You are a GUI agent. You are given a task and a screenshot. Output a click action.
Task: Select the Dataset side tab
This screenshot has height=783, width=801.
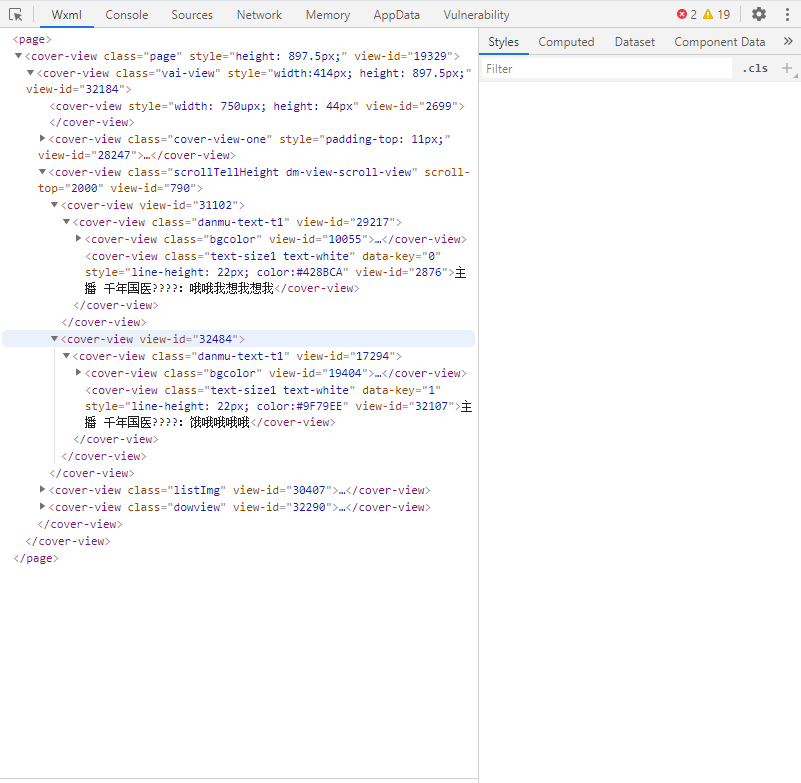(x=634, y=42)
